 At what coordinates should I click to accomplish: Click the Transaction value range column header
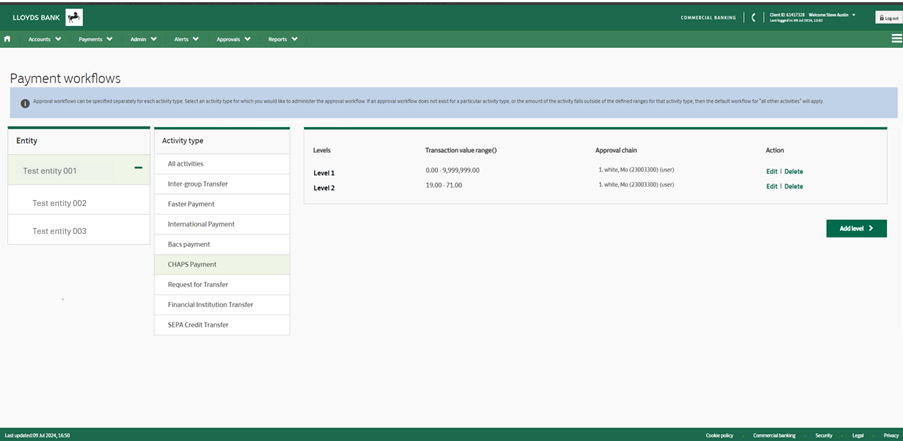pyautogui.click(x=461, y=150)
